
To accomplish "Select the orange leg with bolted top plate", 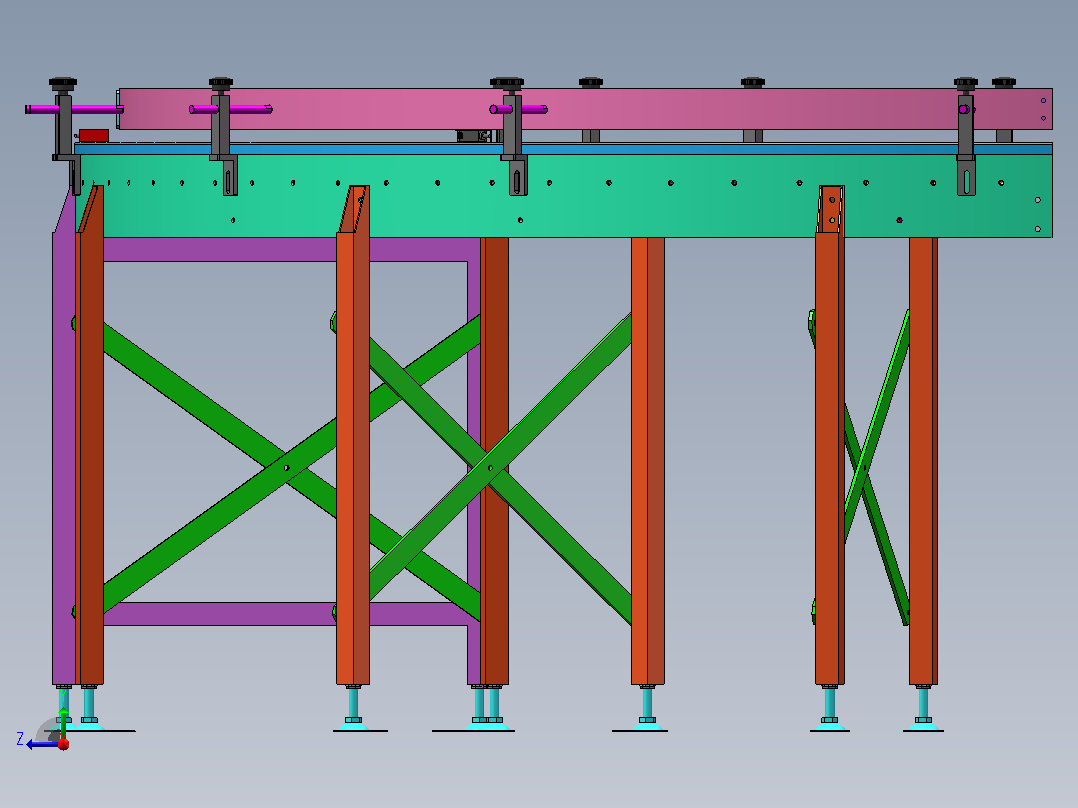I will tap(830, 435).
